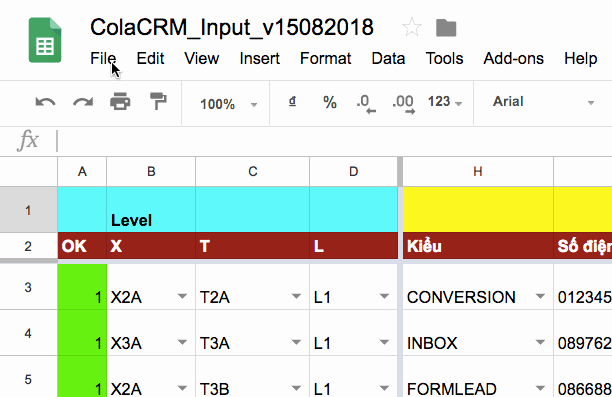
Task: Click the redo arrow icon
Action: 83,102
